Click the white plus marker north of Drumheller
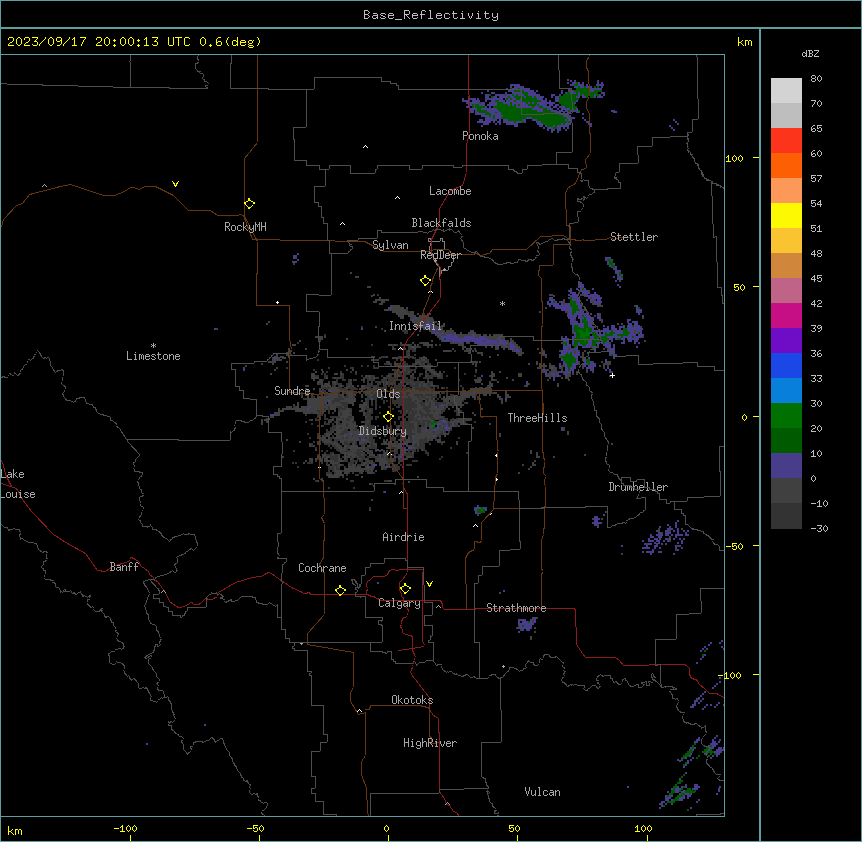This screenshot has height=842, width=862. point(612,375)
